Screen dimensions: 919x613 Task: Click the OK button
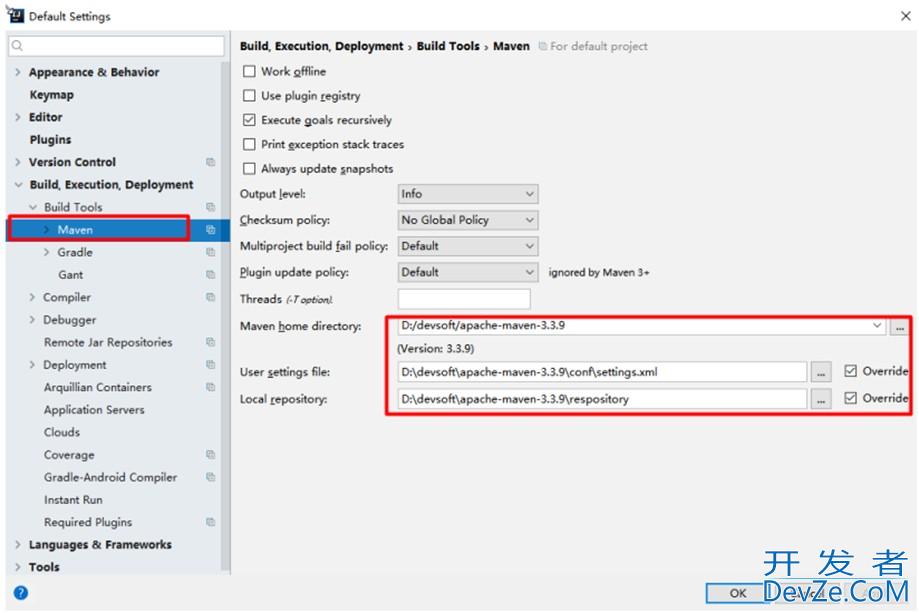point(738,593)
